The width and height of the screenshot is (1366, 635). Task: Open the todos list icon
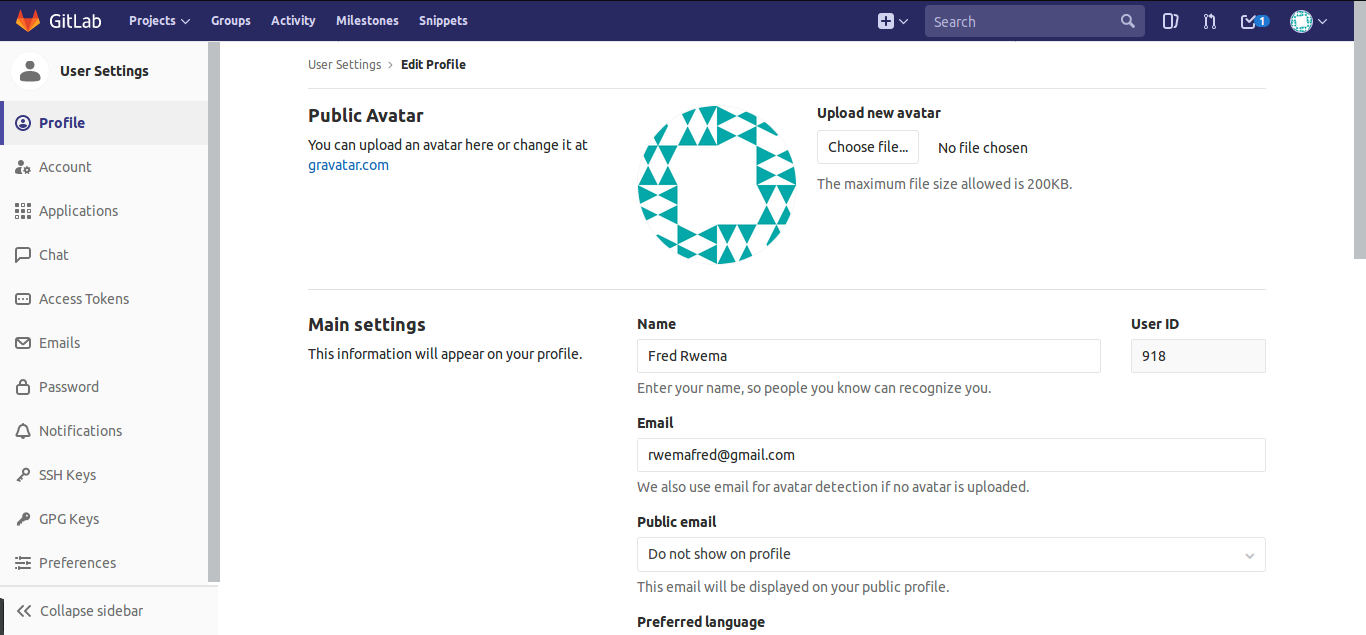[1250, 20]
